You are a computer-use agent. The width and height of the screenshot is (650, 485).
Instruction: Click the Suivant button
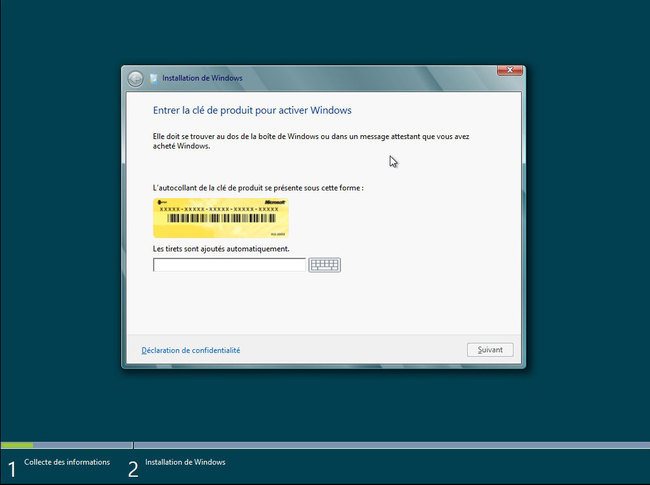point(490,350)
